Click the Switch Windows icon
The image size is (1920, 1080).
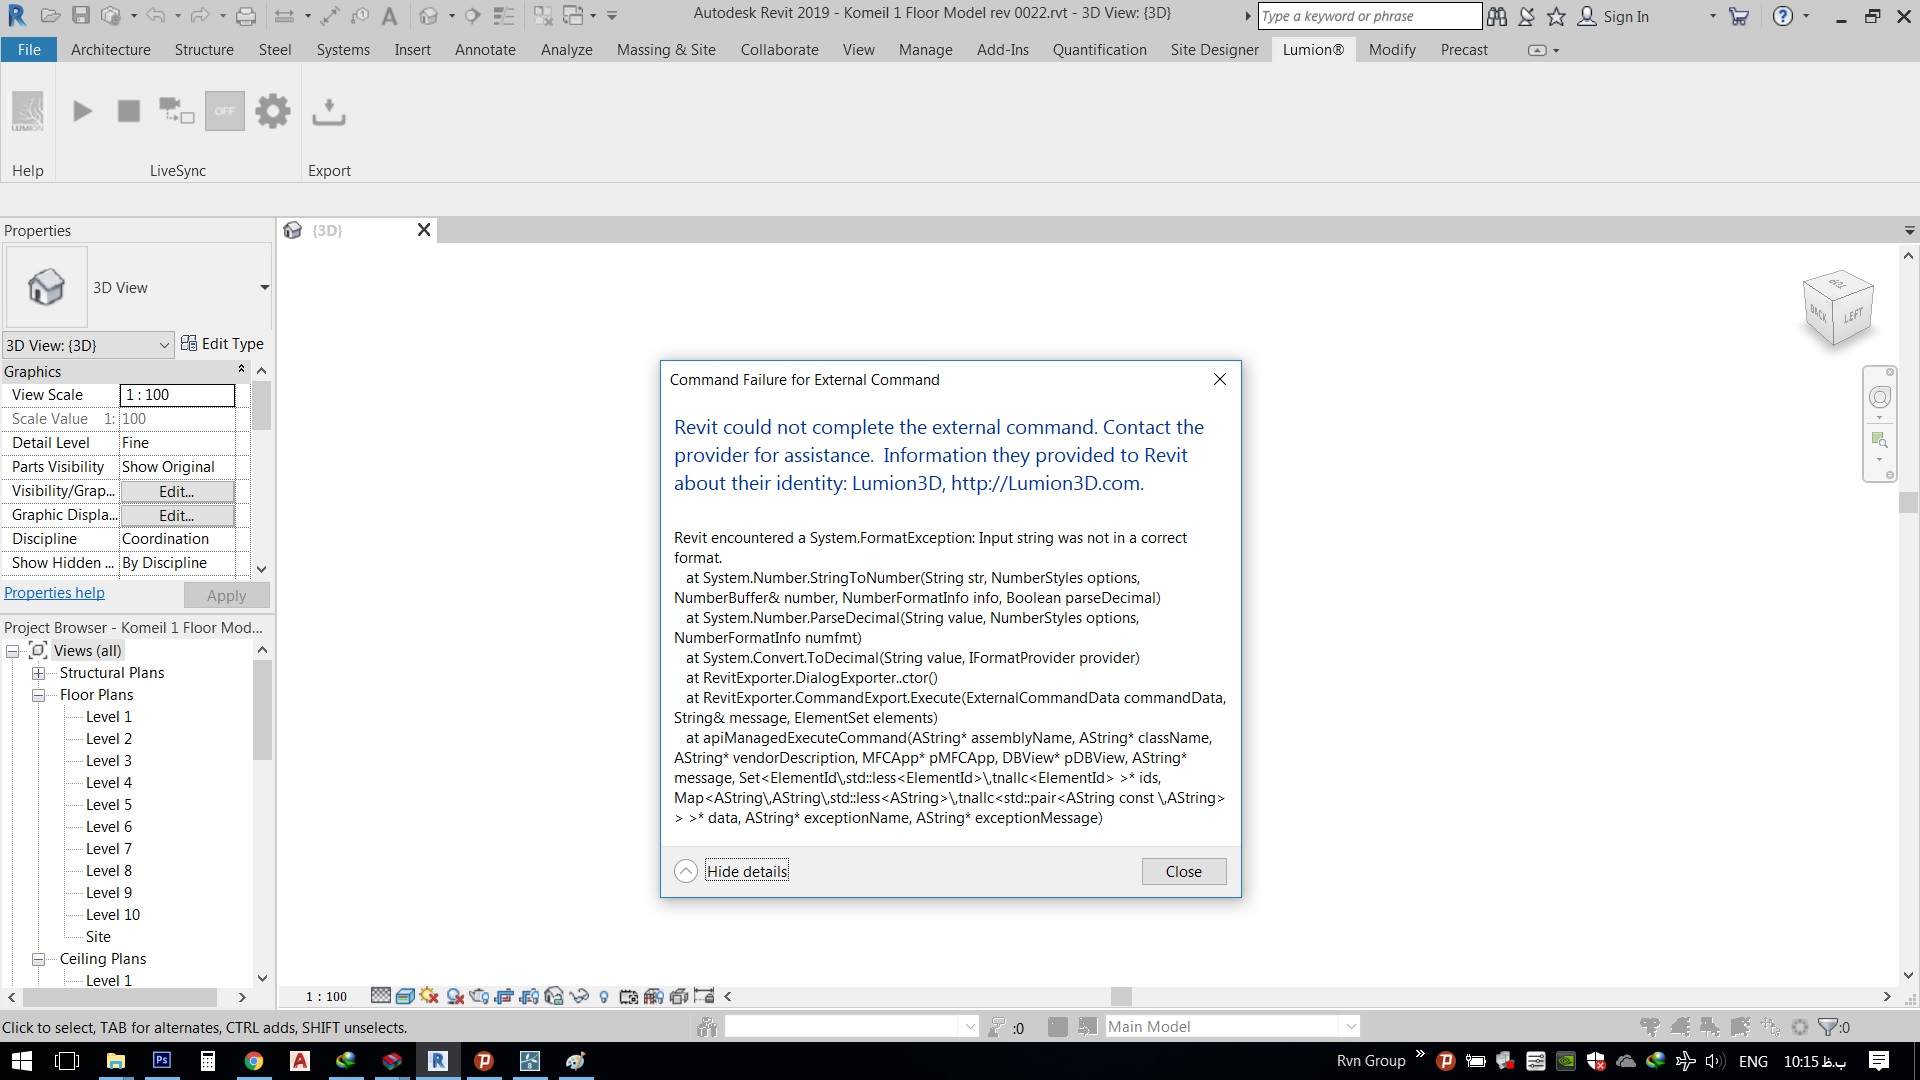(573, 16)
